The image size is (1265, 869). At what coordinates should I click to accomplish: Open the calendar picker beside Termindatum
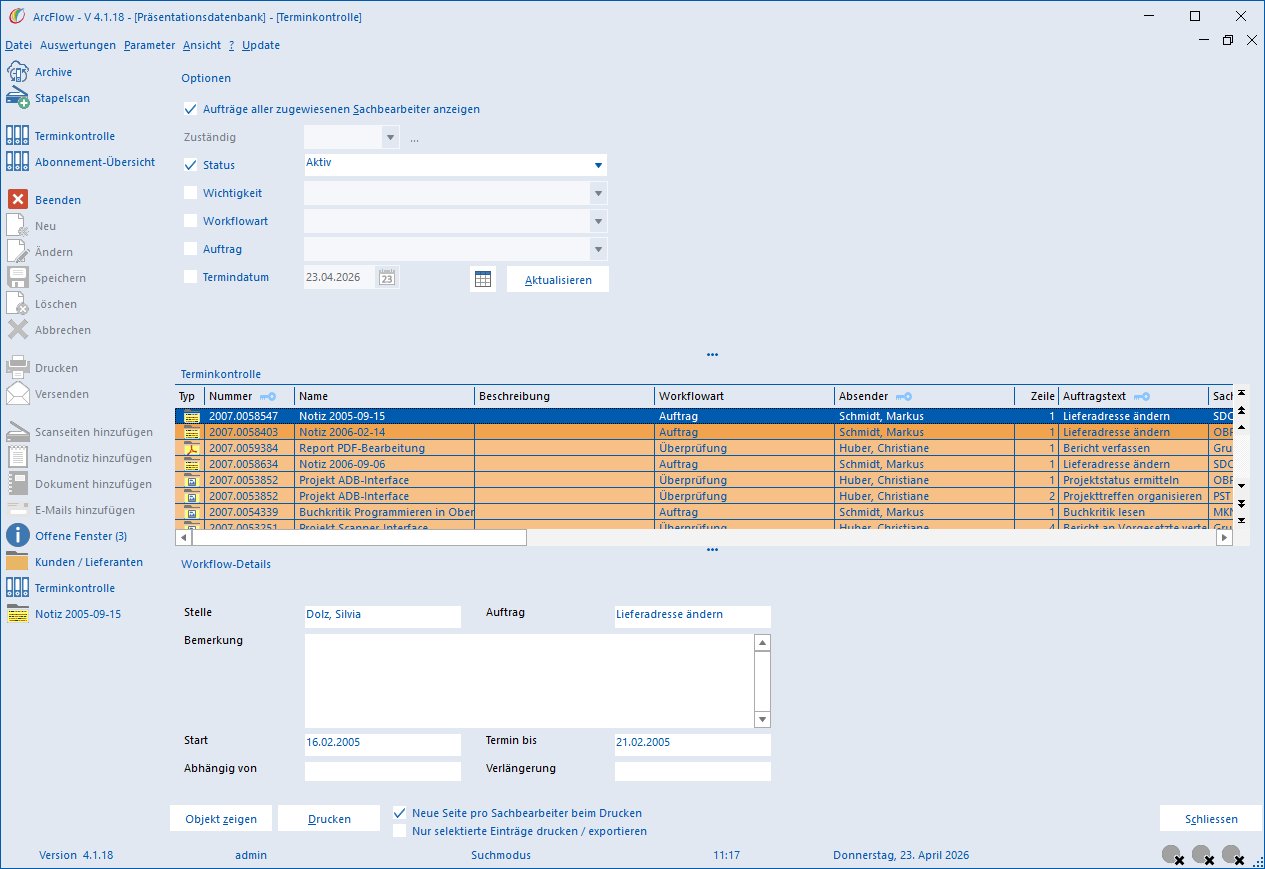[x=387, y=278]
